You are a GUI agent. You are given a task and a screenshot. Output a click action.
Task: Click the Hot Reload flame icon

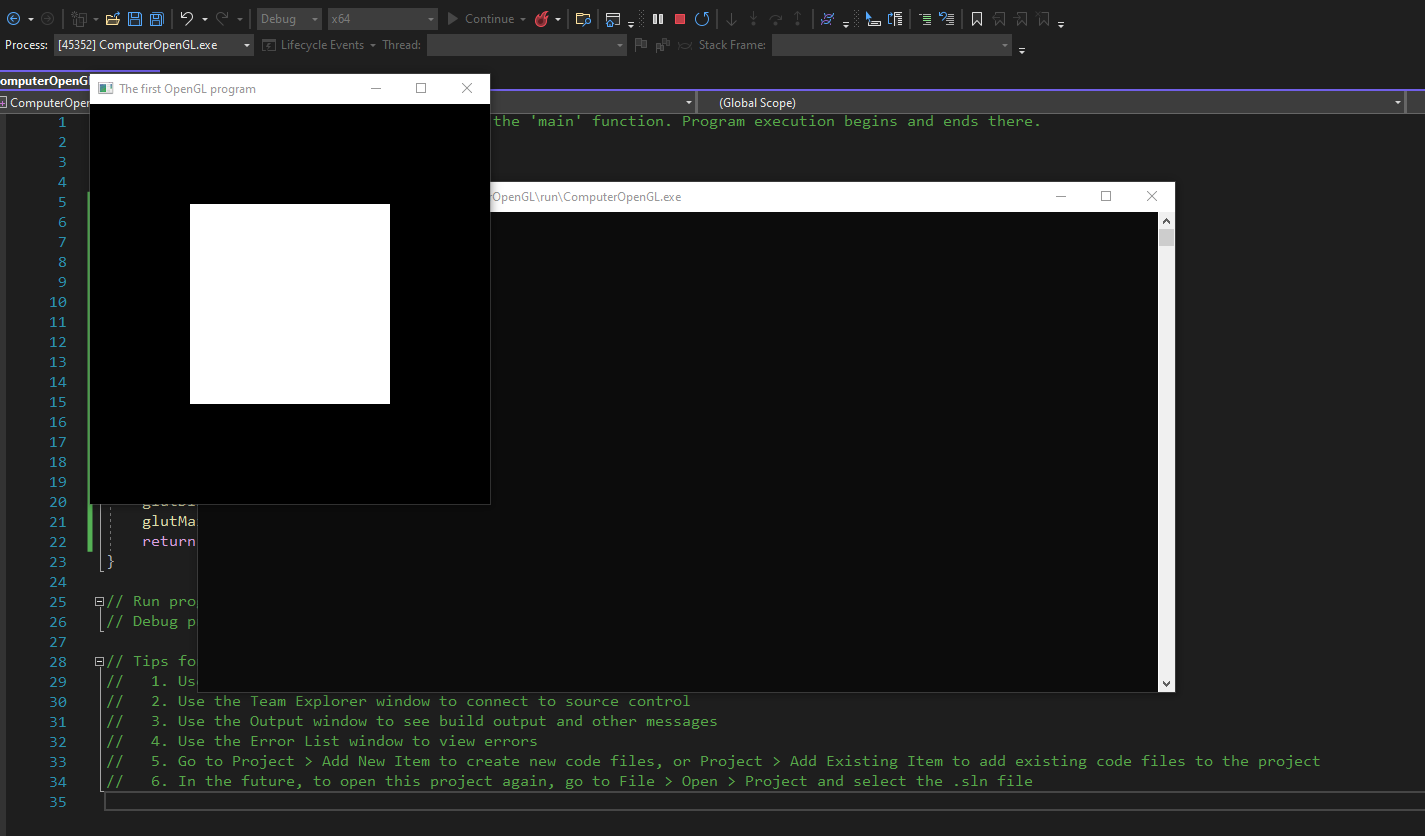point(541,19)
